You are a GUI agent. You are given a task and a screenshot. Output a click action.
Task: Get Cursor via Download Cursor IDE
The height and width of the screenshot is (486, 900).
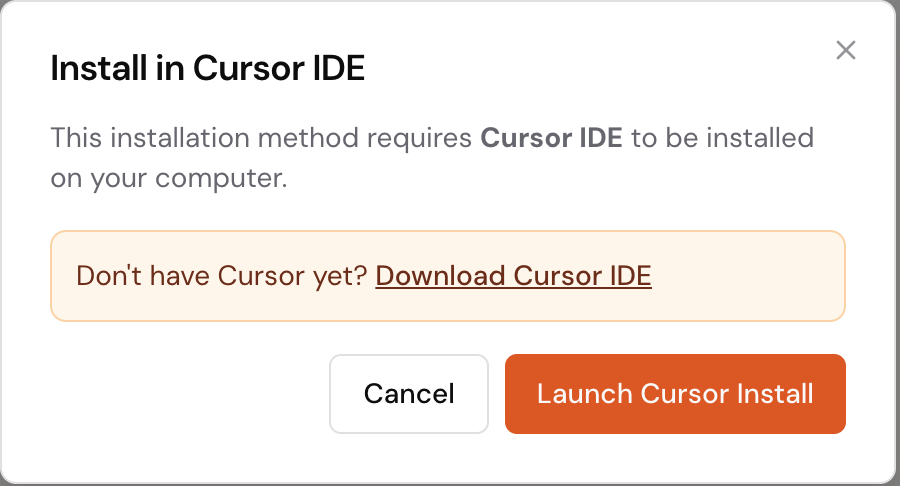(513, 276)
